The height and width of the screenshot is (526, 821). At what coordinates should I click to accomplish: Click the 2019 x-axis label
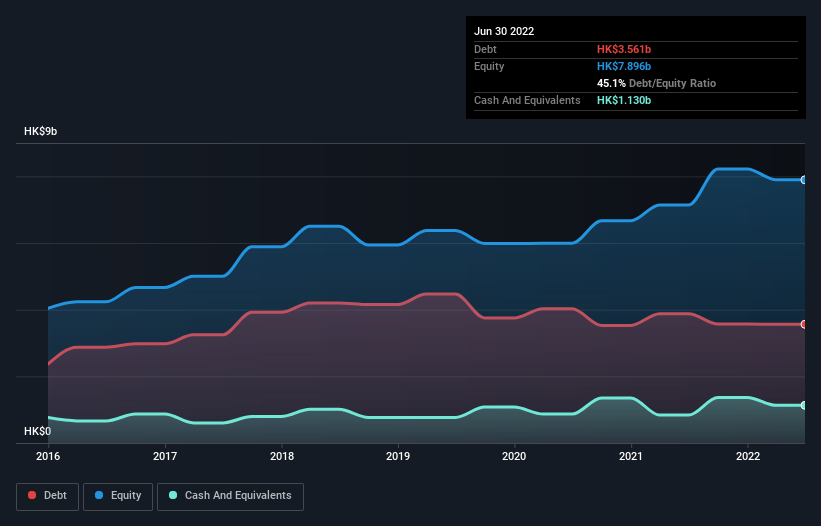(398, 456)
